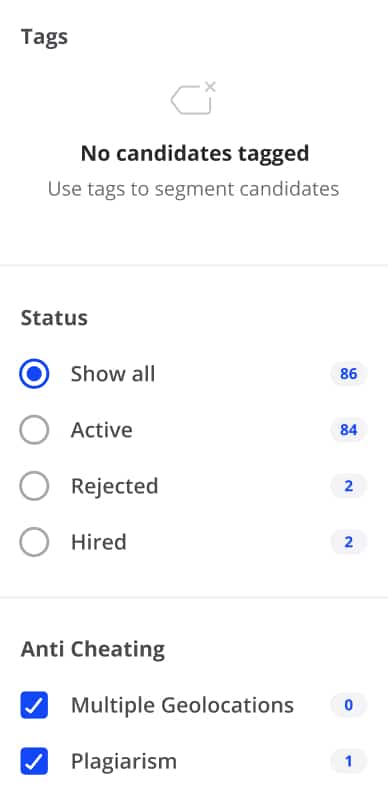The width and height of the screenshot is (388, 808).
Task: Click the Multiple Geolocations count badge
Action: tap(349, 705)
